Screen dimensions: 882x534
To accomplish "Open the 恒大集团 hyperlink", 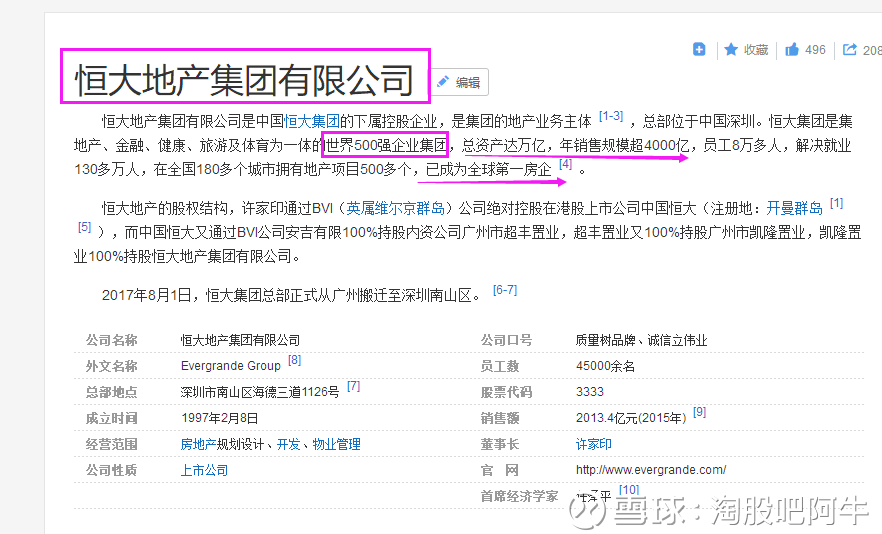I will pyautogui.click(x=312, y=121).
